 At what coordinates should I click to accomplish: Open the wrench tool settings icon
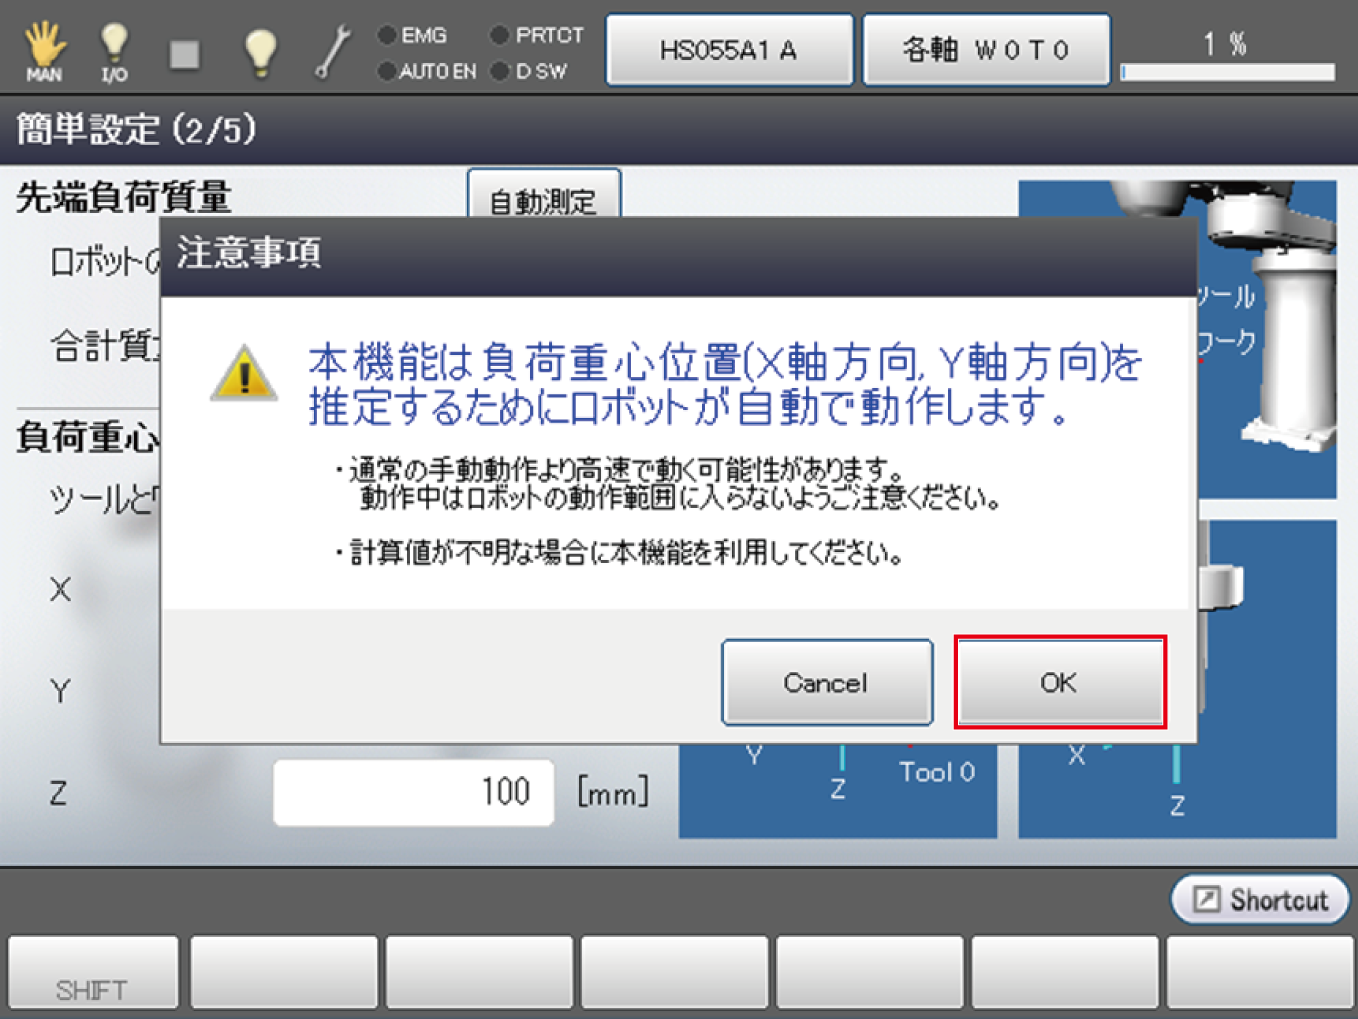332,50
